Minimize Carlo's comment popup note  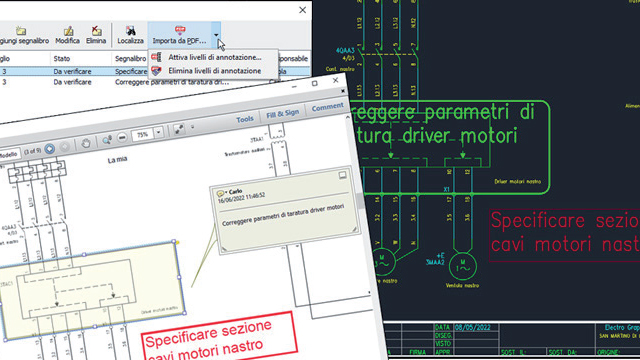342,175
